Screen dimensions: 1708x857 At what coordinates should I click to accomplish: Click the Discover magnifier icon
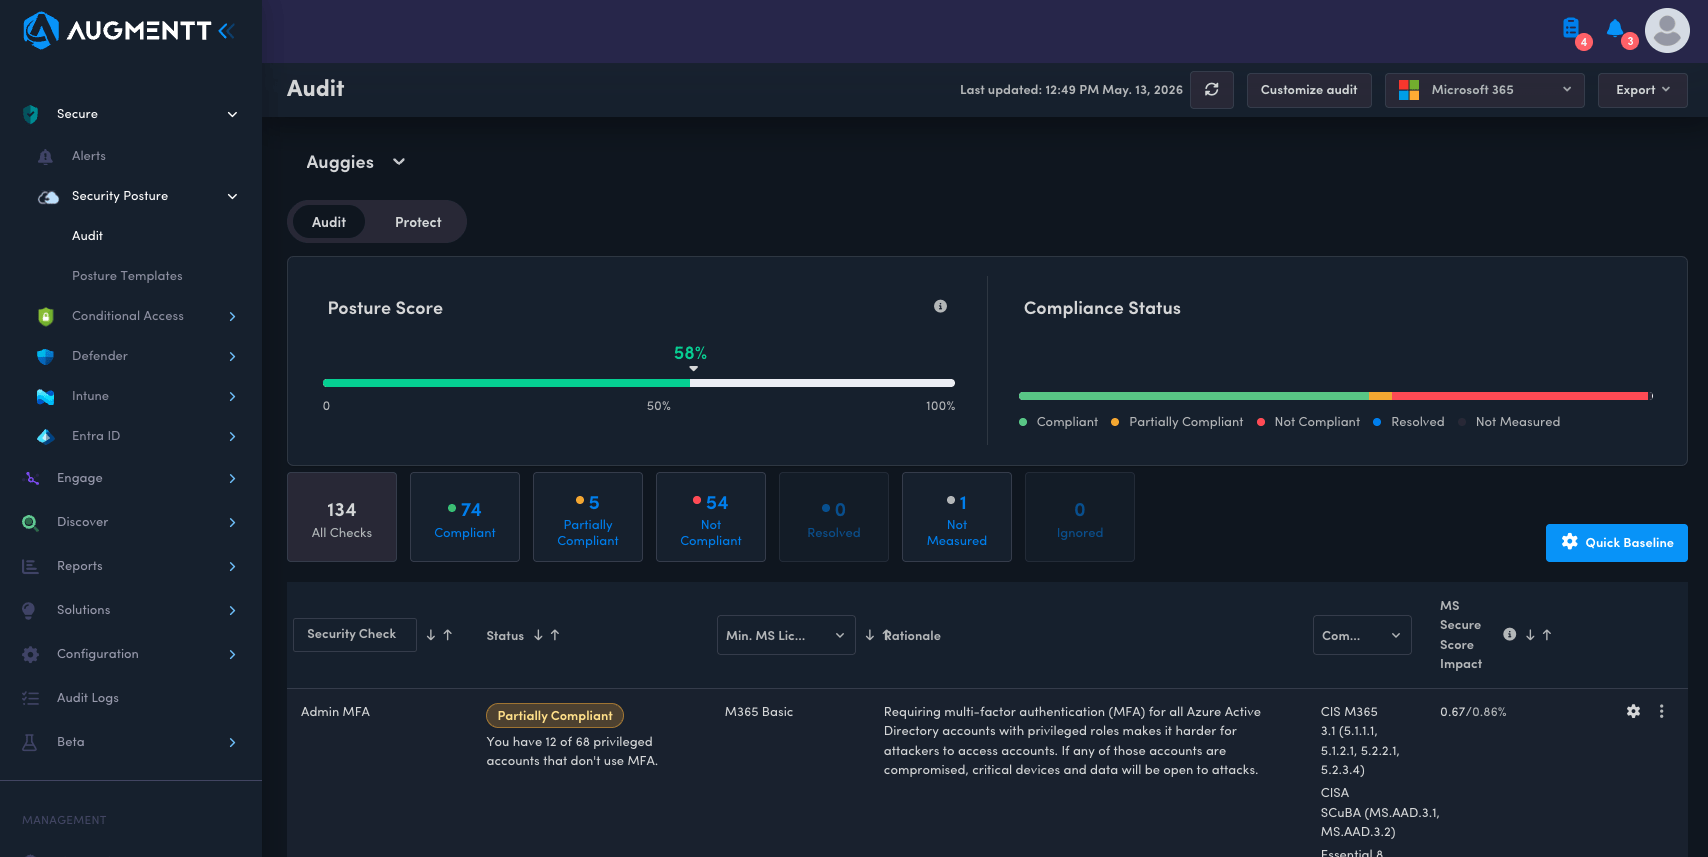click(31, 522)
